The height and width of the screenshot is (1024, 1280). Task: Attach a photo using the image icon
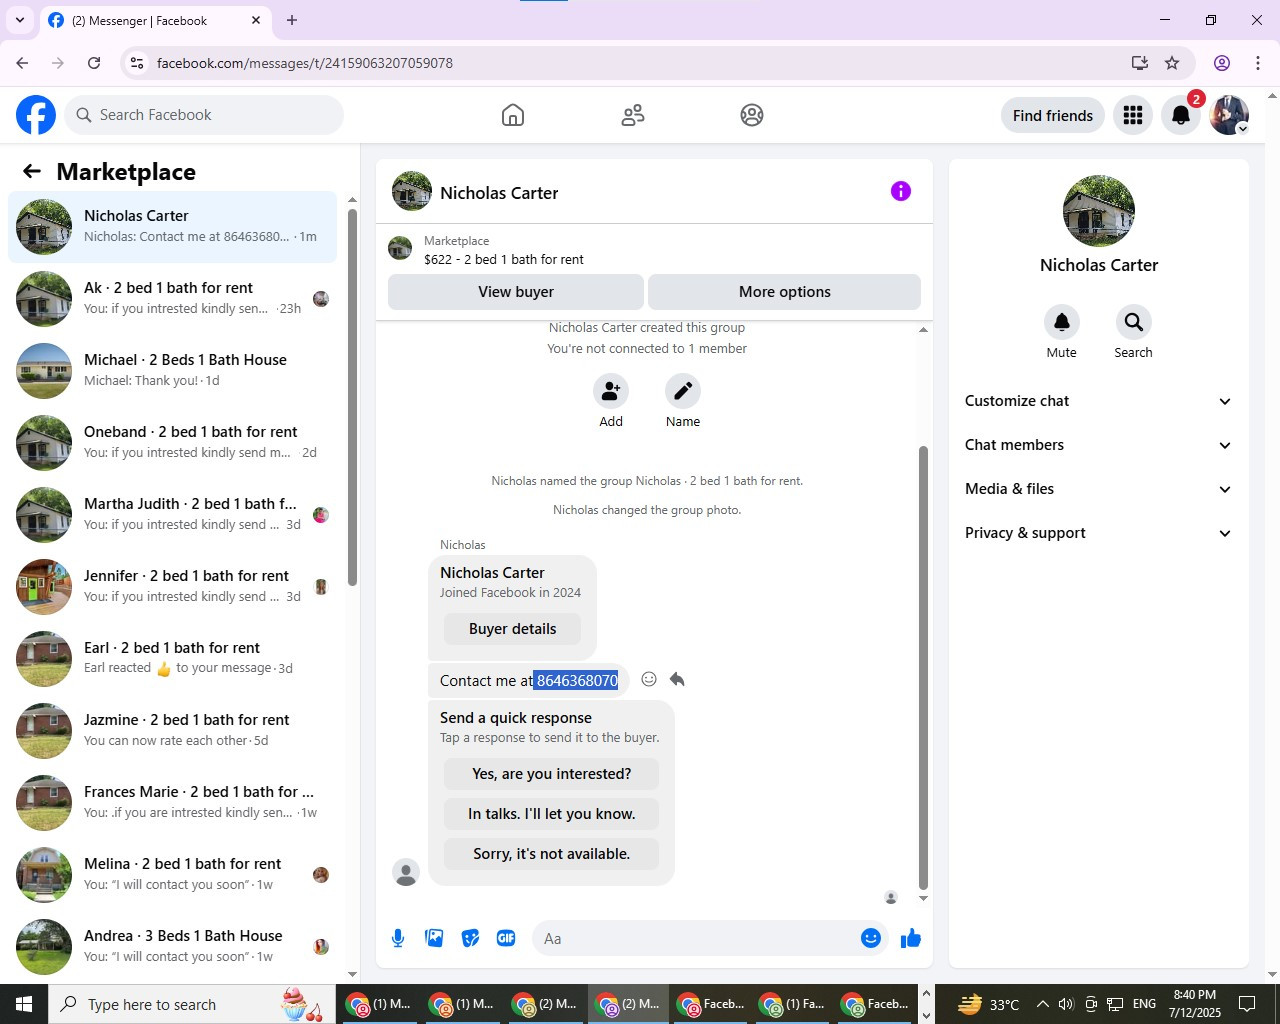tap(434, 938)
